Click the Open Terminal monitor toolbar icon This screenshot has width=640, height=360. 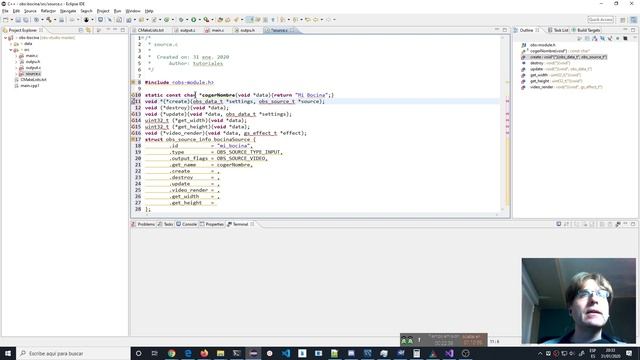(x=100, y=20)
